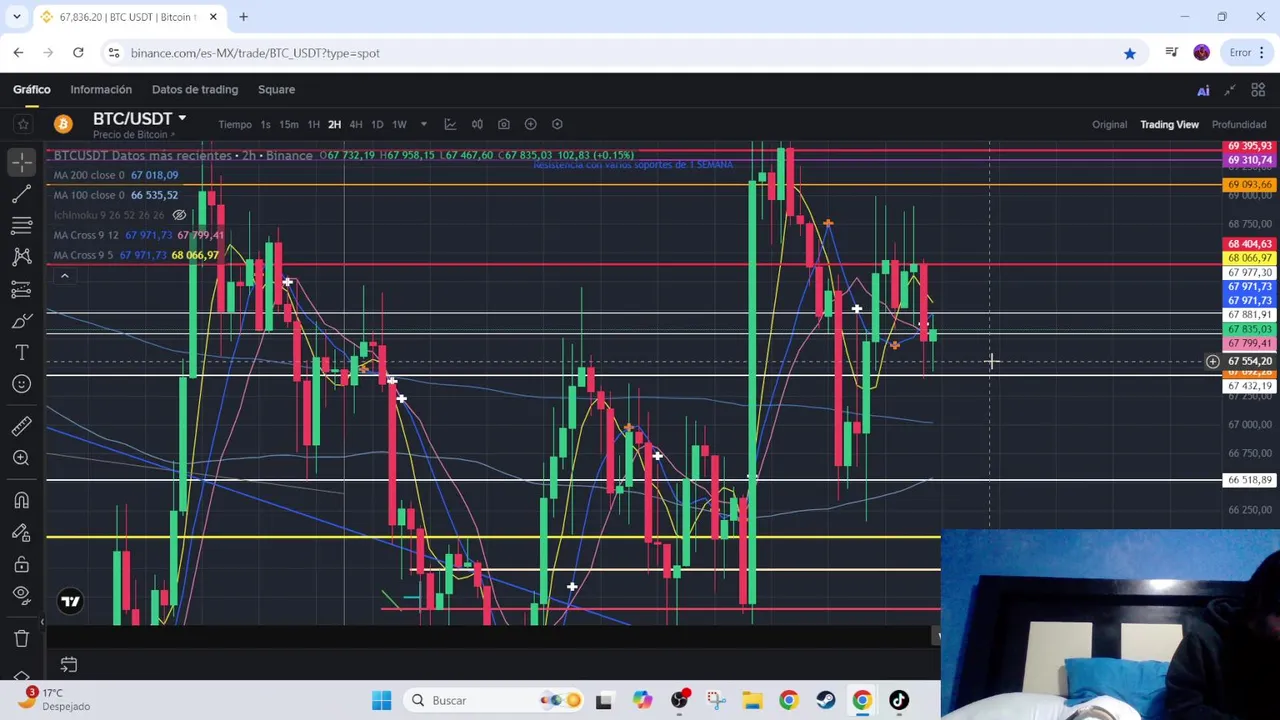
Task: Switch chart interval to 1H
Action: point(313,124)
